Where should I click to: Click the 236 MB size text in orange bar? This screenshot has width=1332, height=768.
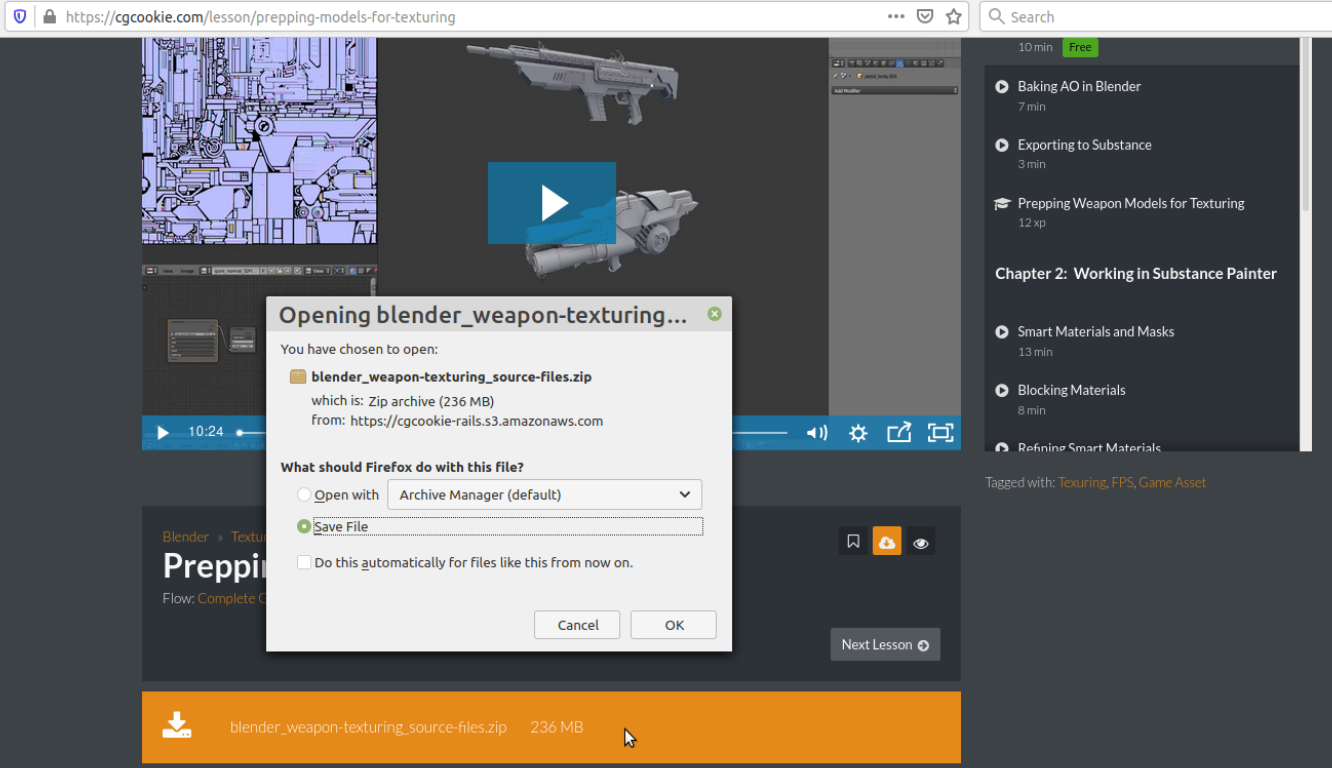[x=557, y=727]
